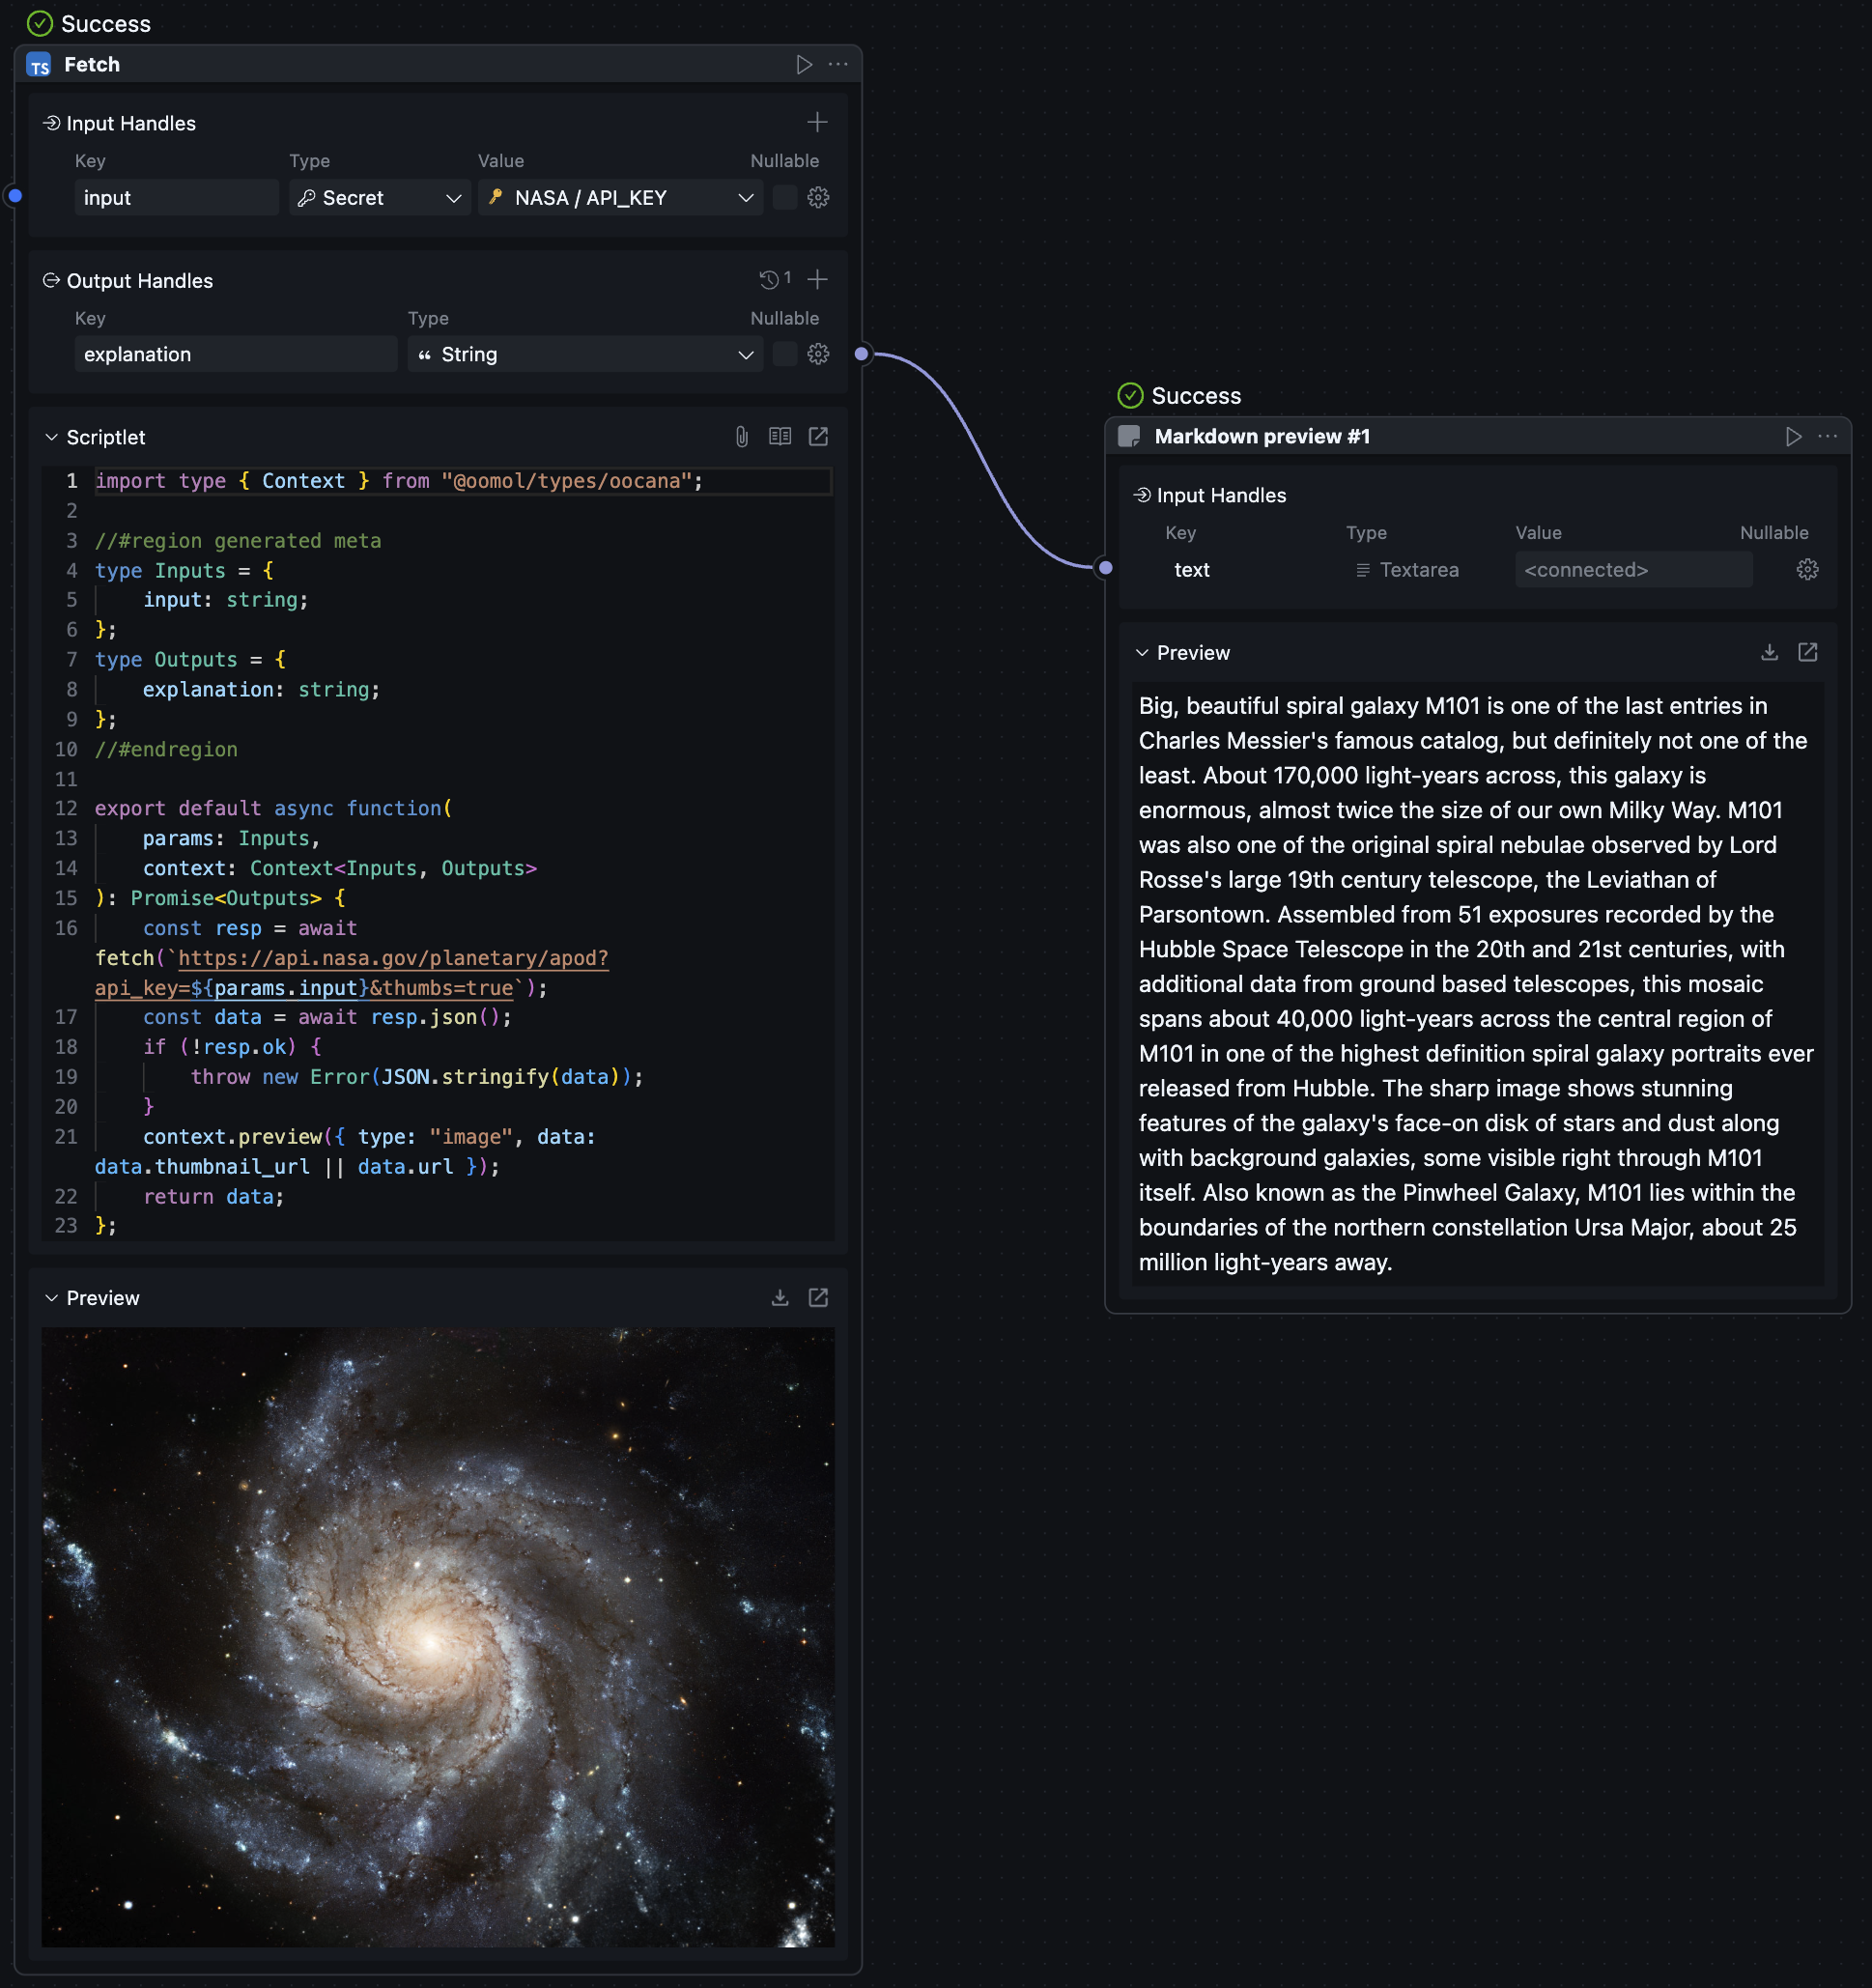
Task: Toggle Nullable checkbox for input handle
Action: [x=785, y=198]
